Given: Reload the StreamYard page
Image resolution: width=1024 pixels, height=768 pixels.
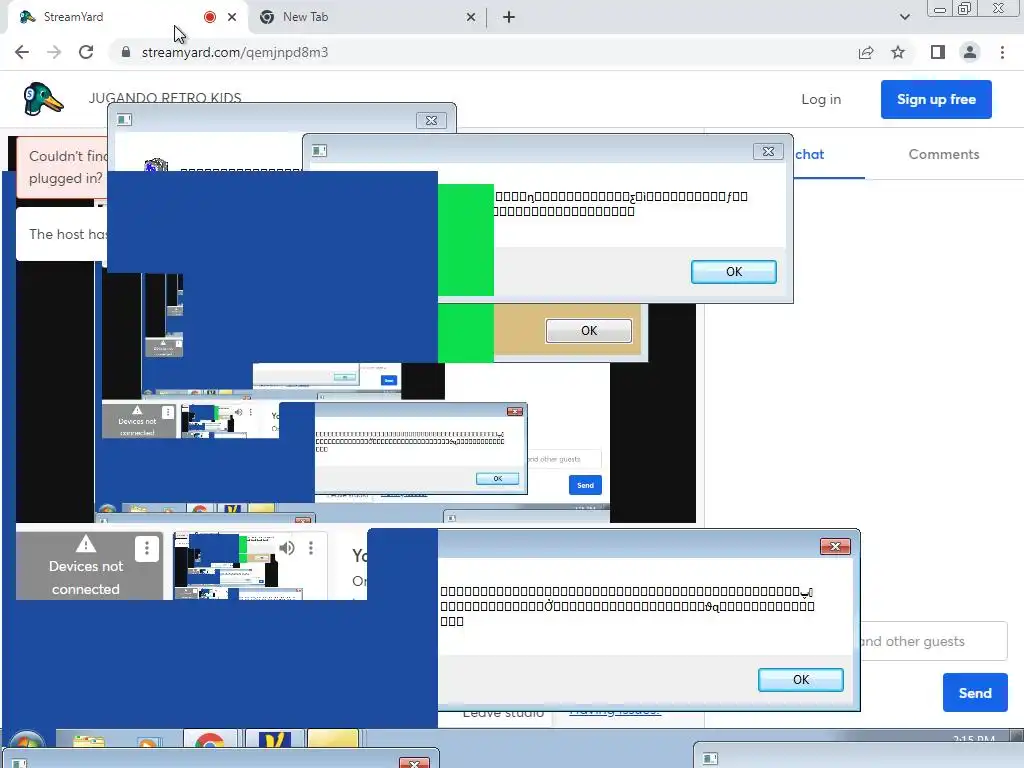Looking at the screenshot, I should tap(86, 52).
